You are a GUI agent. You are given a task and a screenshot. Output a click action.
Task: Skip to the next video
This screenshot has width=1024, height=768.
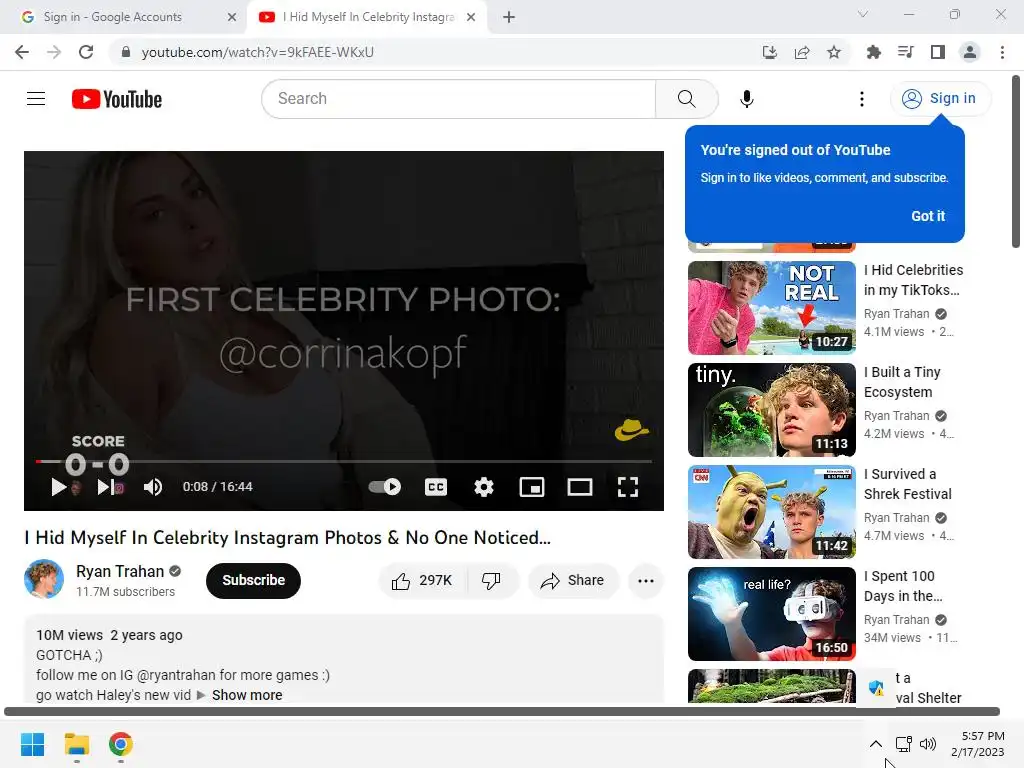coord(104,487)
